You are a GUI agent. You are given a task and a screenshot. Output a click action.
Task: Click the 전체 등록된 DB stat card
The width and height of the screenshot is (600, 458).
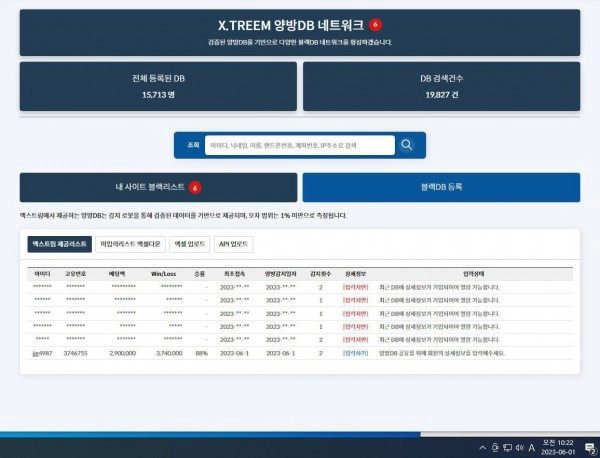pyautogui.click(x=158, y=86)
